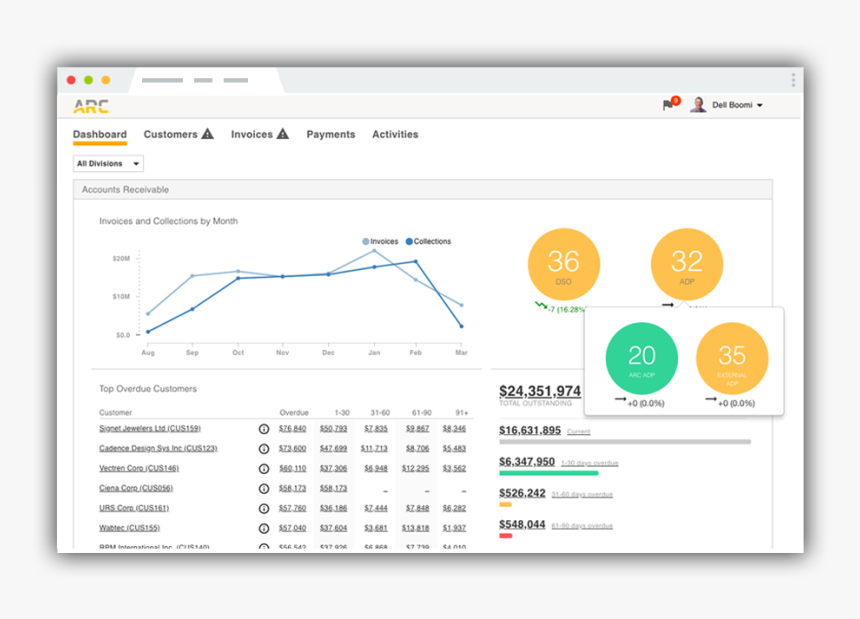This screenshot has width=860, height=619.
Task: Click the green DSO trend arrow
Action: point(541,305)
